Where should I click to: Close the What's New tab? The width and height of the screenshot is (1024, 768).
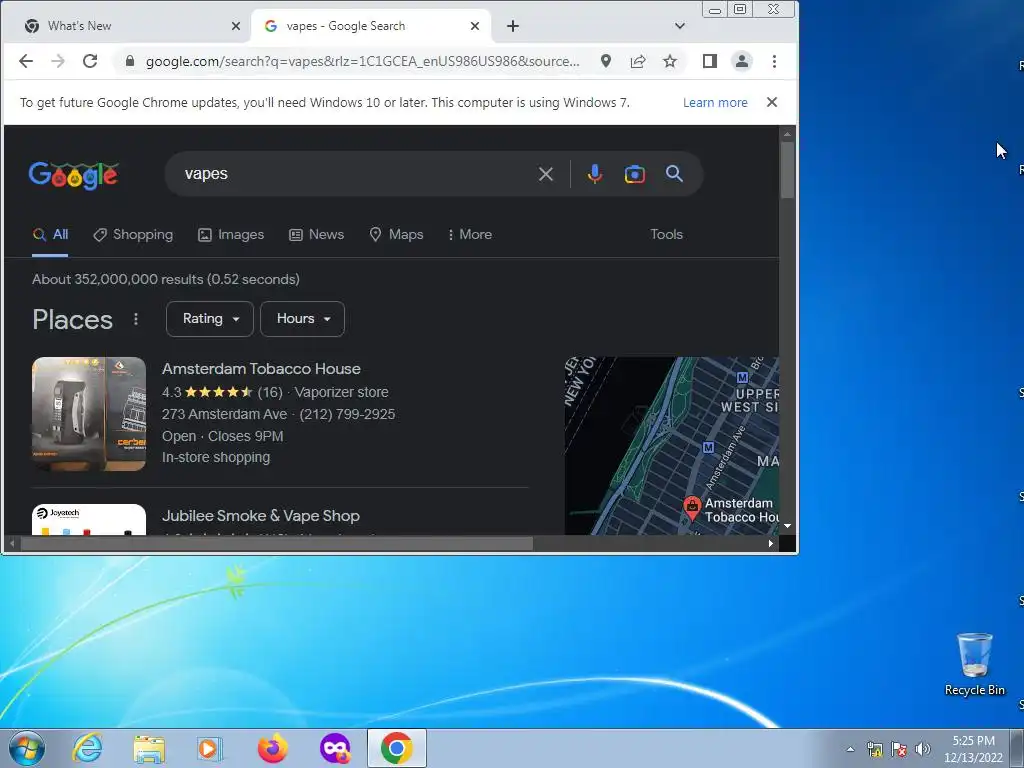[x=236, y=26]
